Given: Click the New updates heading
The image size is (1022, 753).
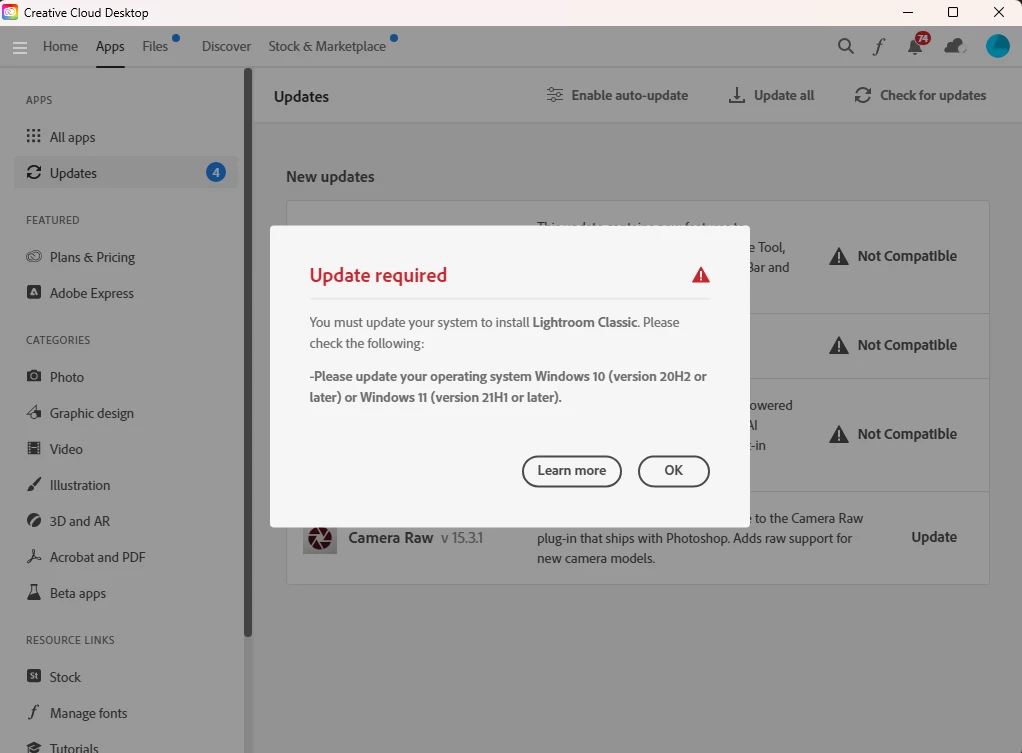Looking at the screenshot, I should (330, 177).
